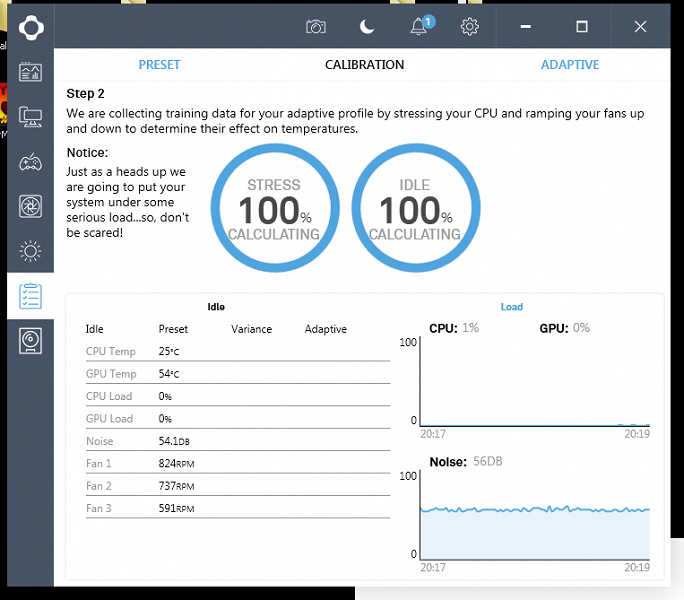Select the CALIBRATION tab
This screenshot has height=600, width=684.
[364, 65]
